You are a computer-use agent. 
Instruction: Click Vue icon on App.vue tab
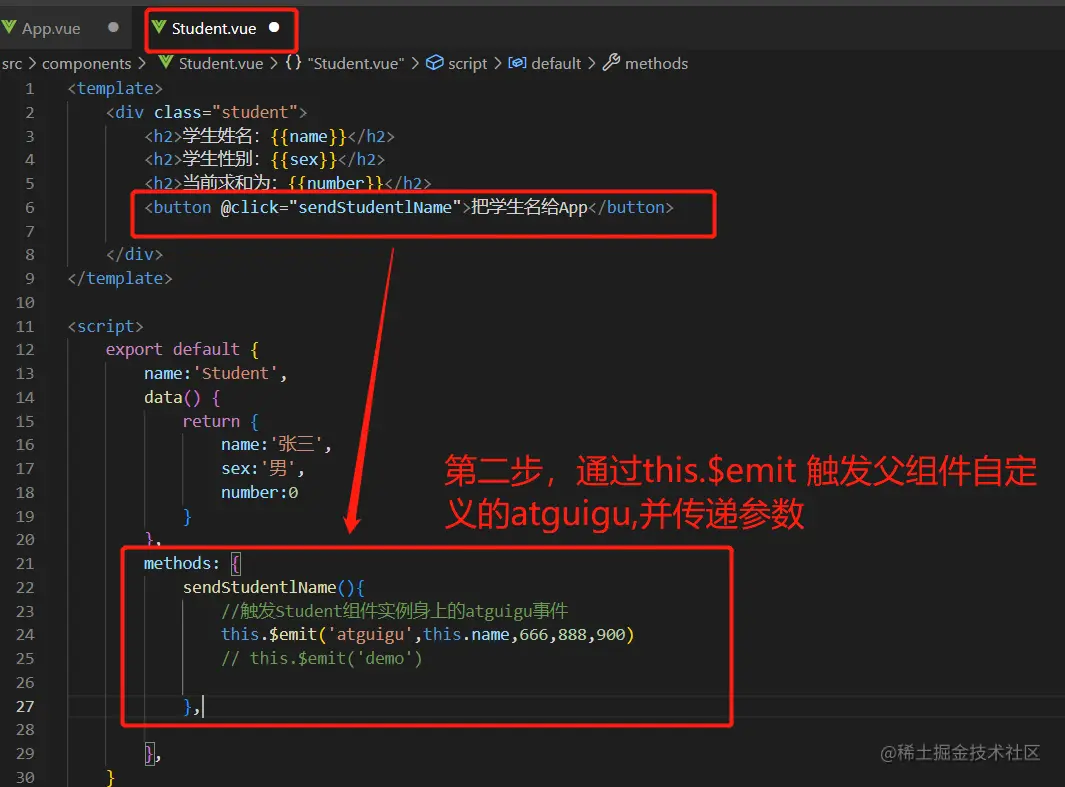(9, 28)
